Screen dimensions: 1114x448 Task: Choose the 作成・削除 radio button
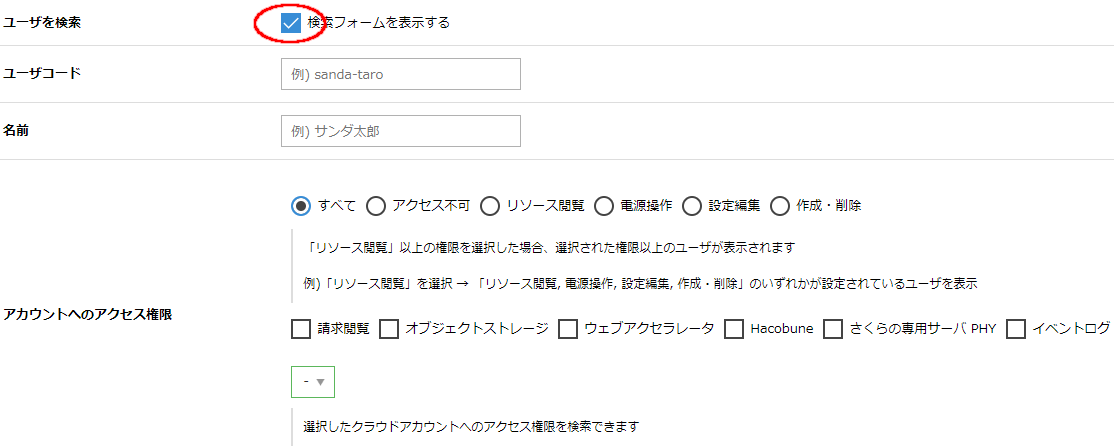[x=780, y=206]
